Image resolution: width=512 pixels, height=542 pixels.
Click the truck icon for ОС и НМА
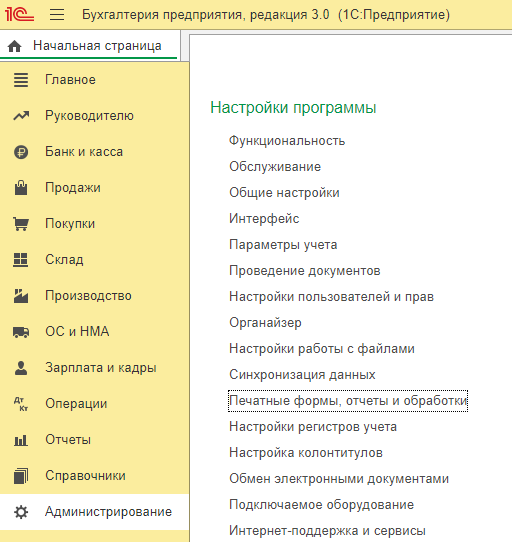click(x=21, y=332)
